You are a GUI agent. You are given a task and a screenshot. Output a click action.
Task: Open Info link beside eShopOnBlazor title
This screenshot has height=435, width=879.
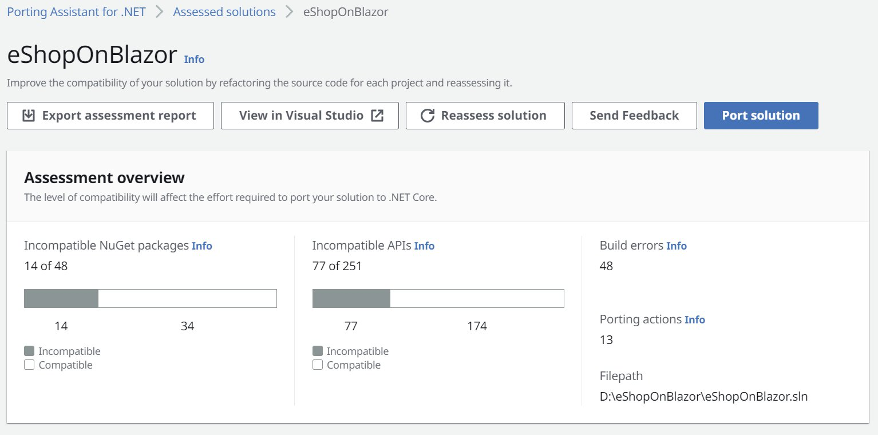[x=194, y=59]
